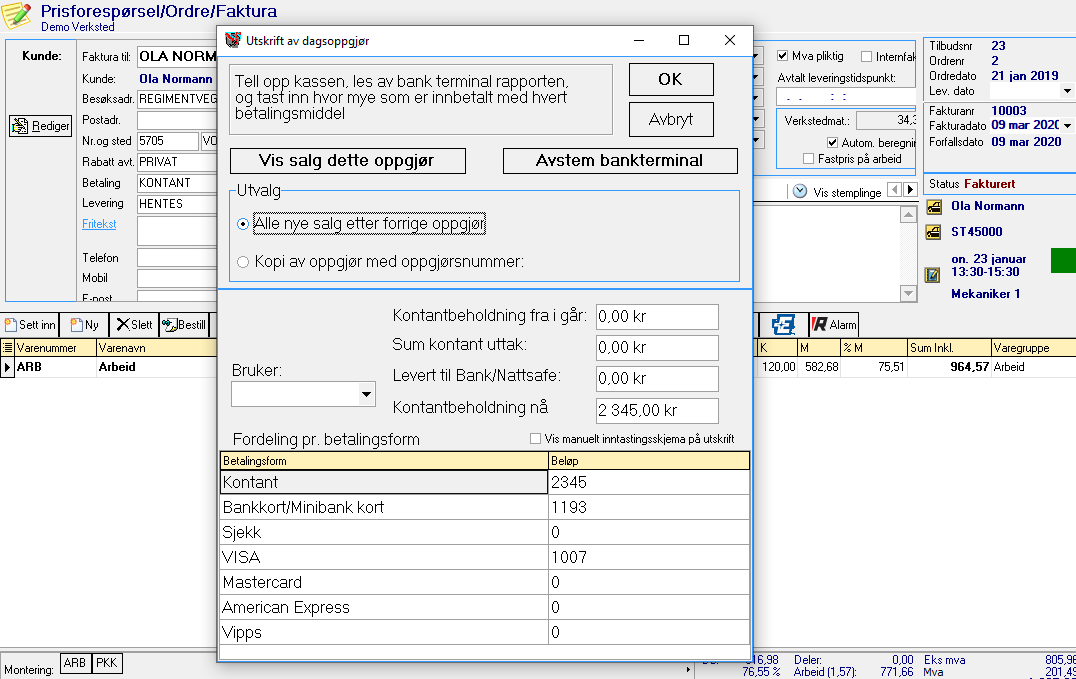
Task: Select the Sjekk row
Action: [x=484, y=532]
